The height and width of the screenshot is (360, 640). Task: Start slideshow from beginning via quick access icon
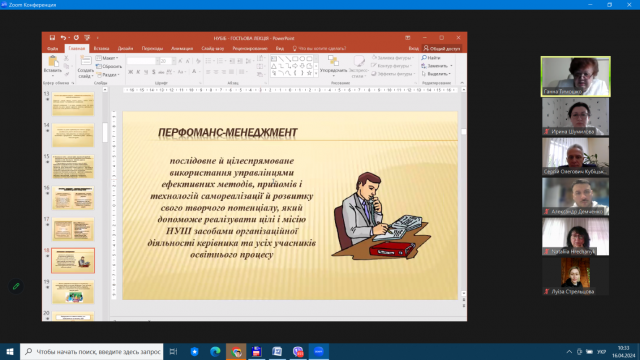point(87,38)
